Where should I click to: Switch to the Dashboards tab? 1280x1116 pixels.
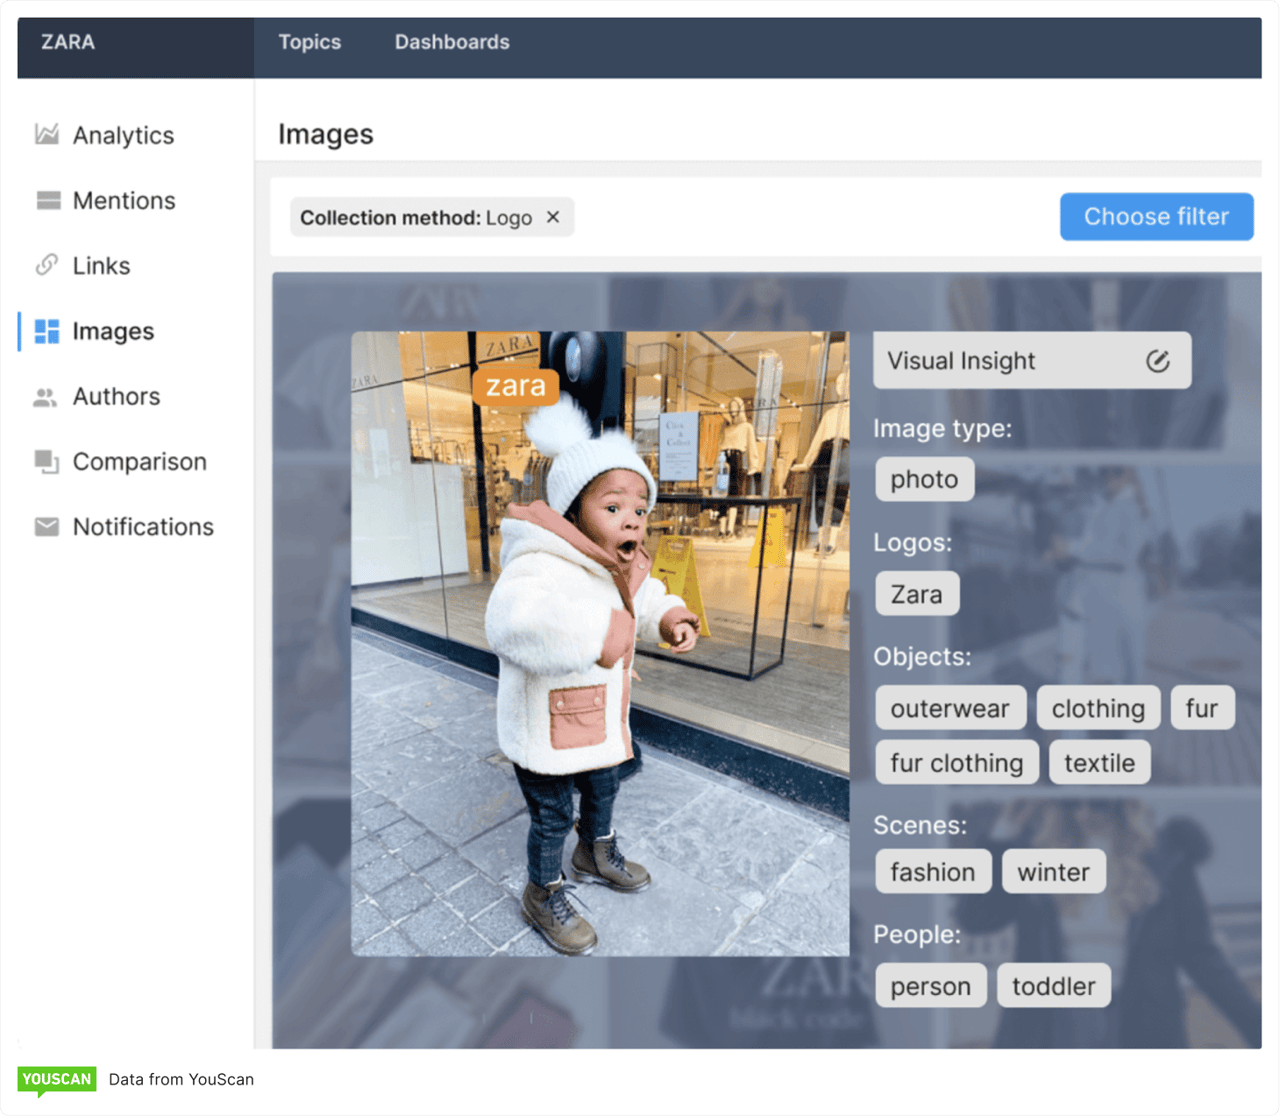[451, 42]
